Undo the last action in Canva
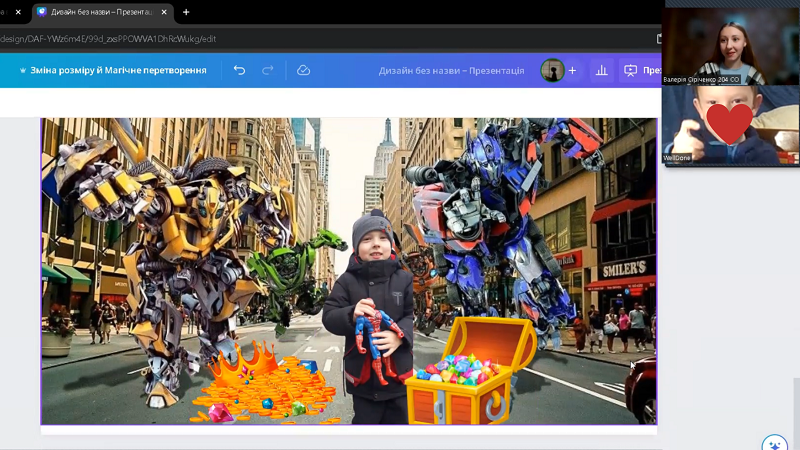 pos(239,70)
